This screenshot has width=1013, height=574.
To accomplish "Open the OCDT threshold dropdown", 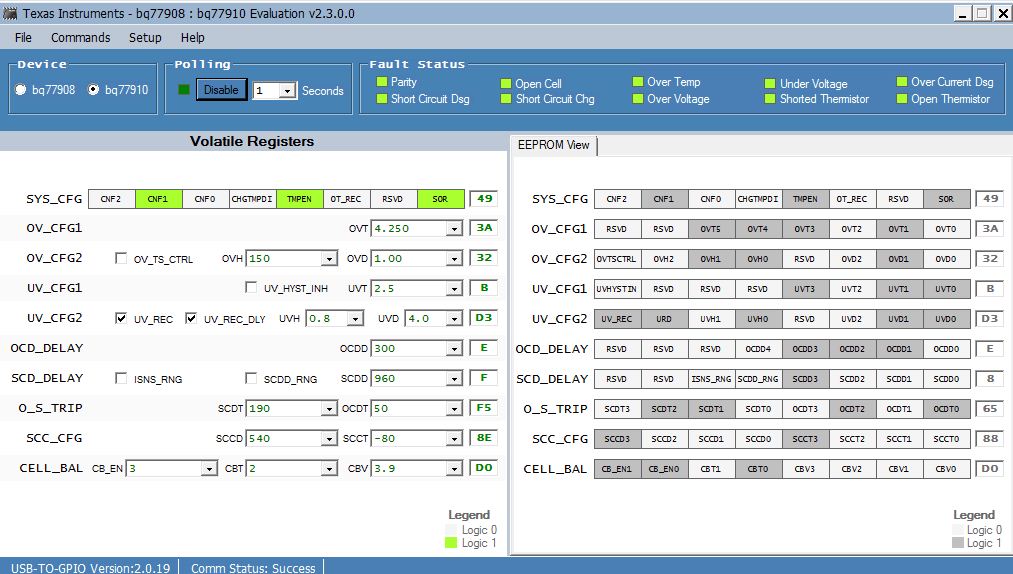I will (x=454, y=409).
